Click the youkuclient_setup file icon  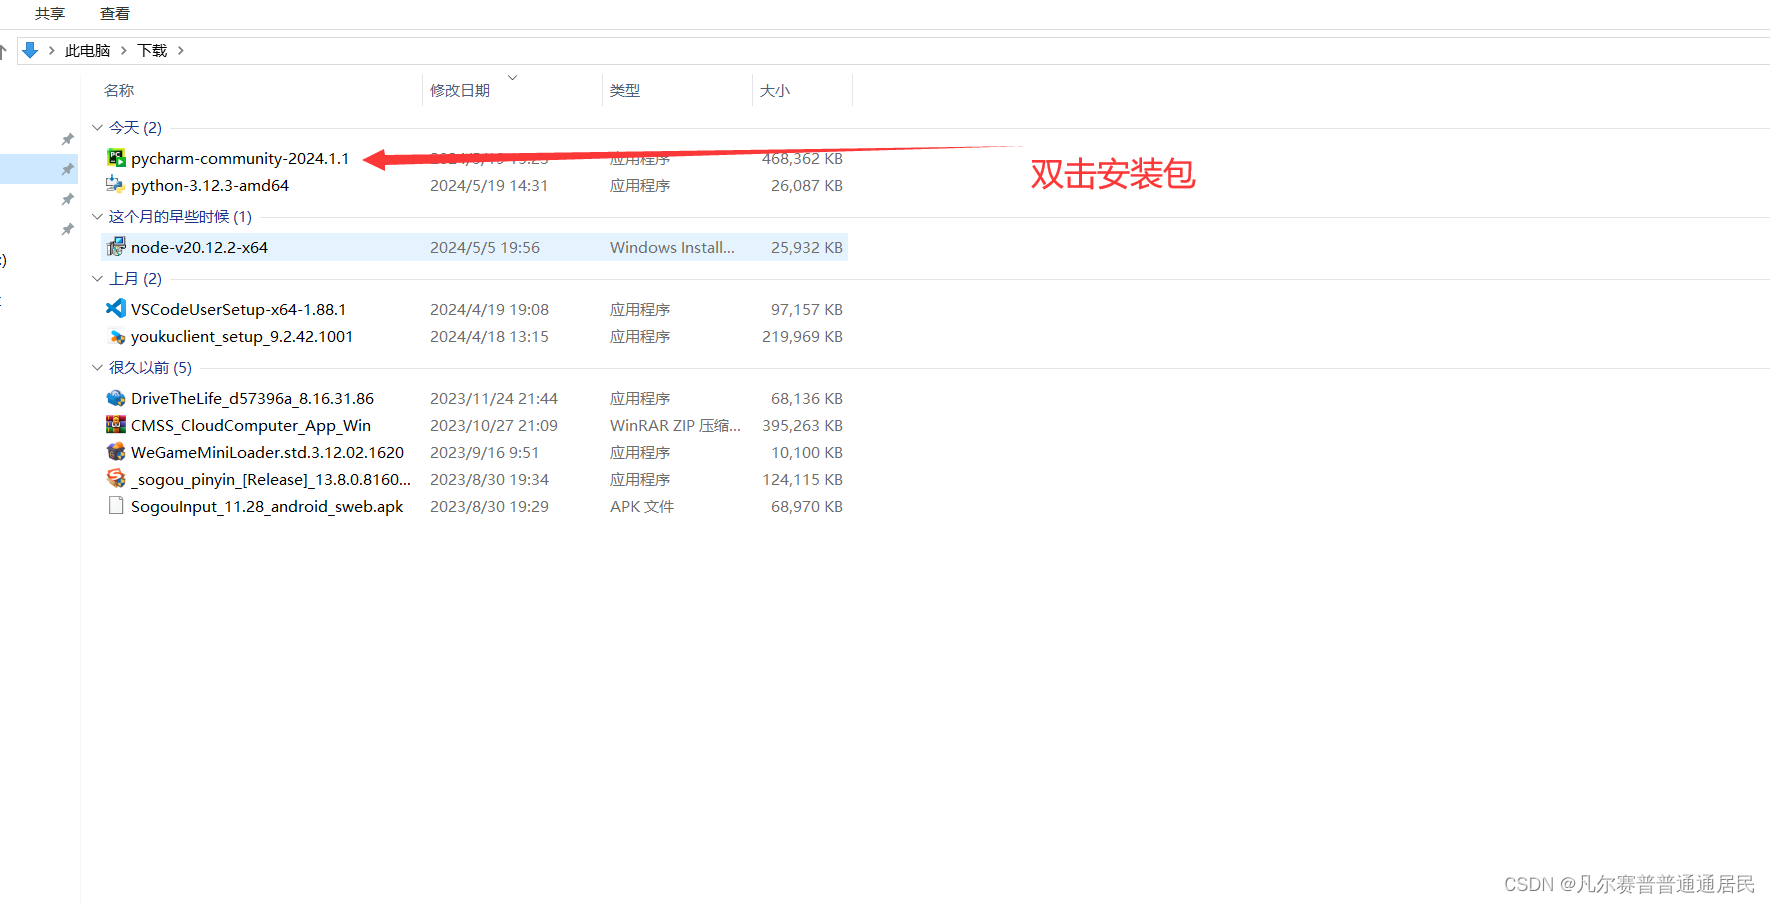(116, 336)
